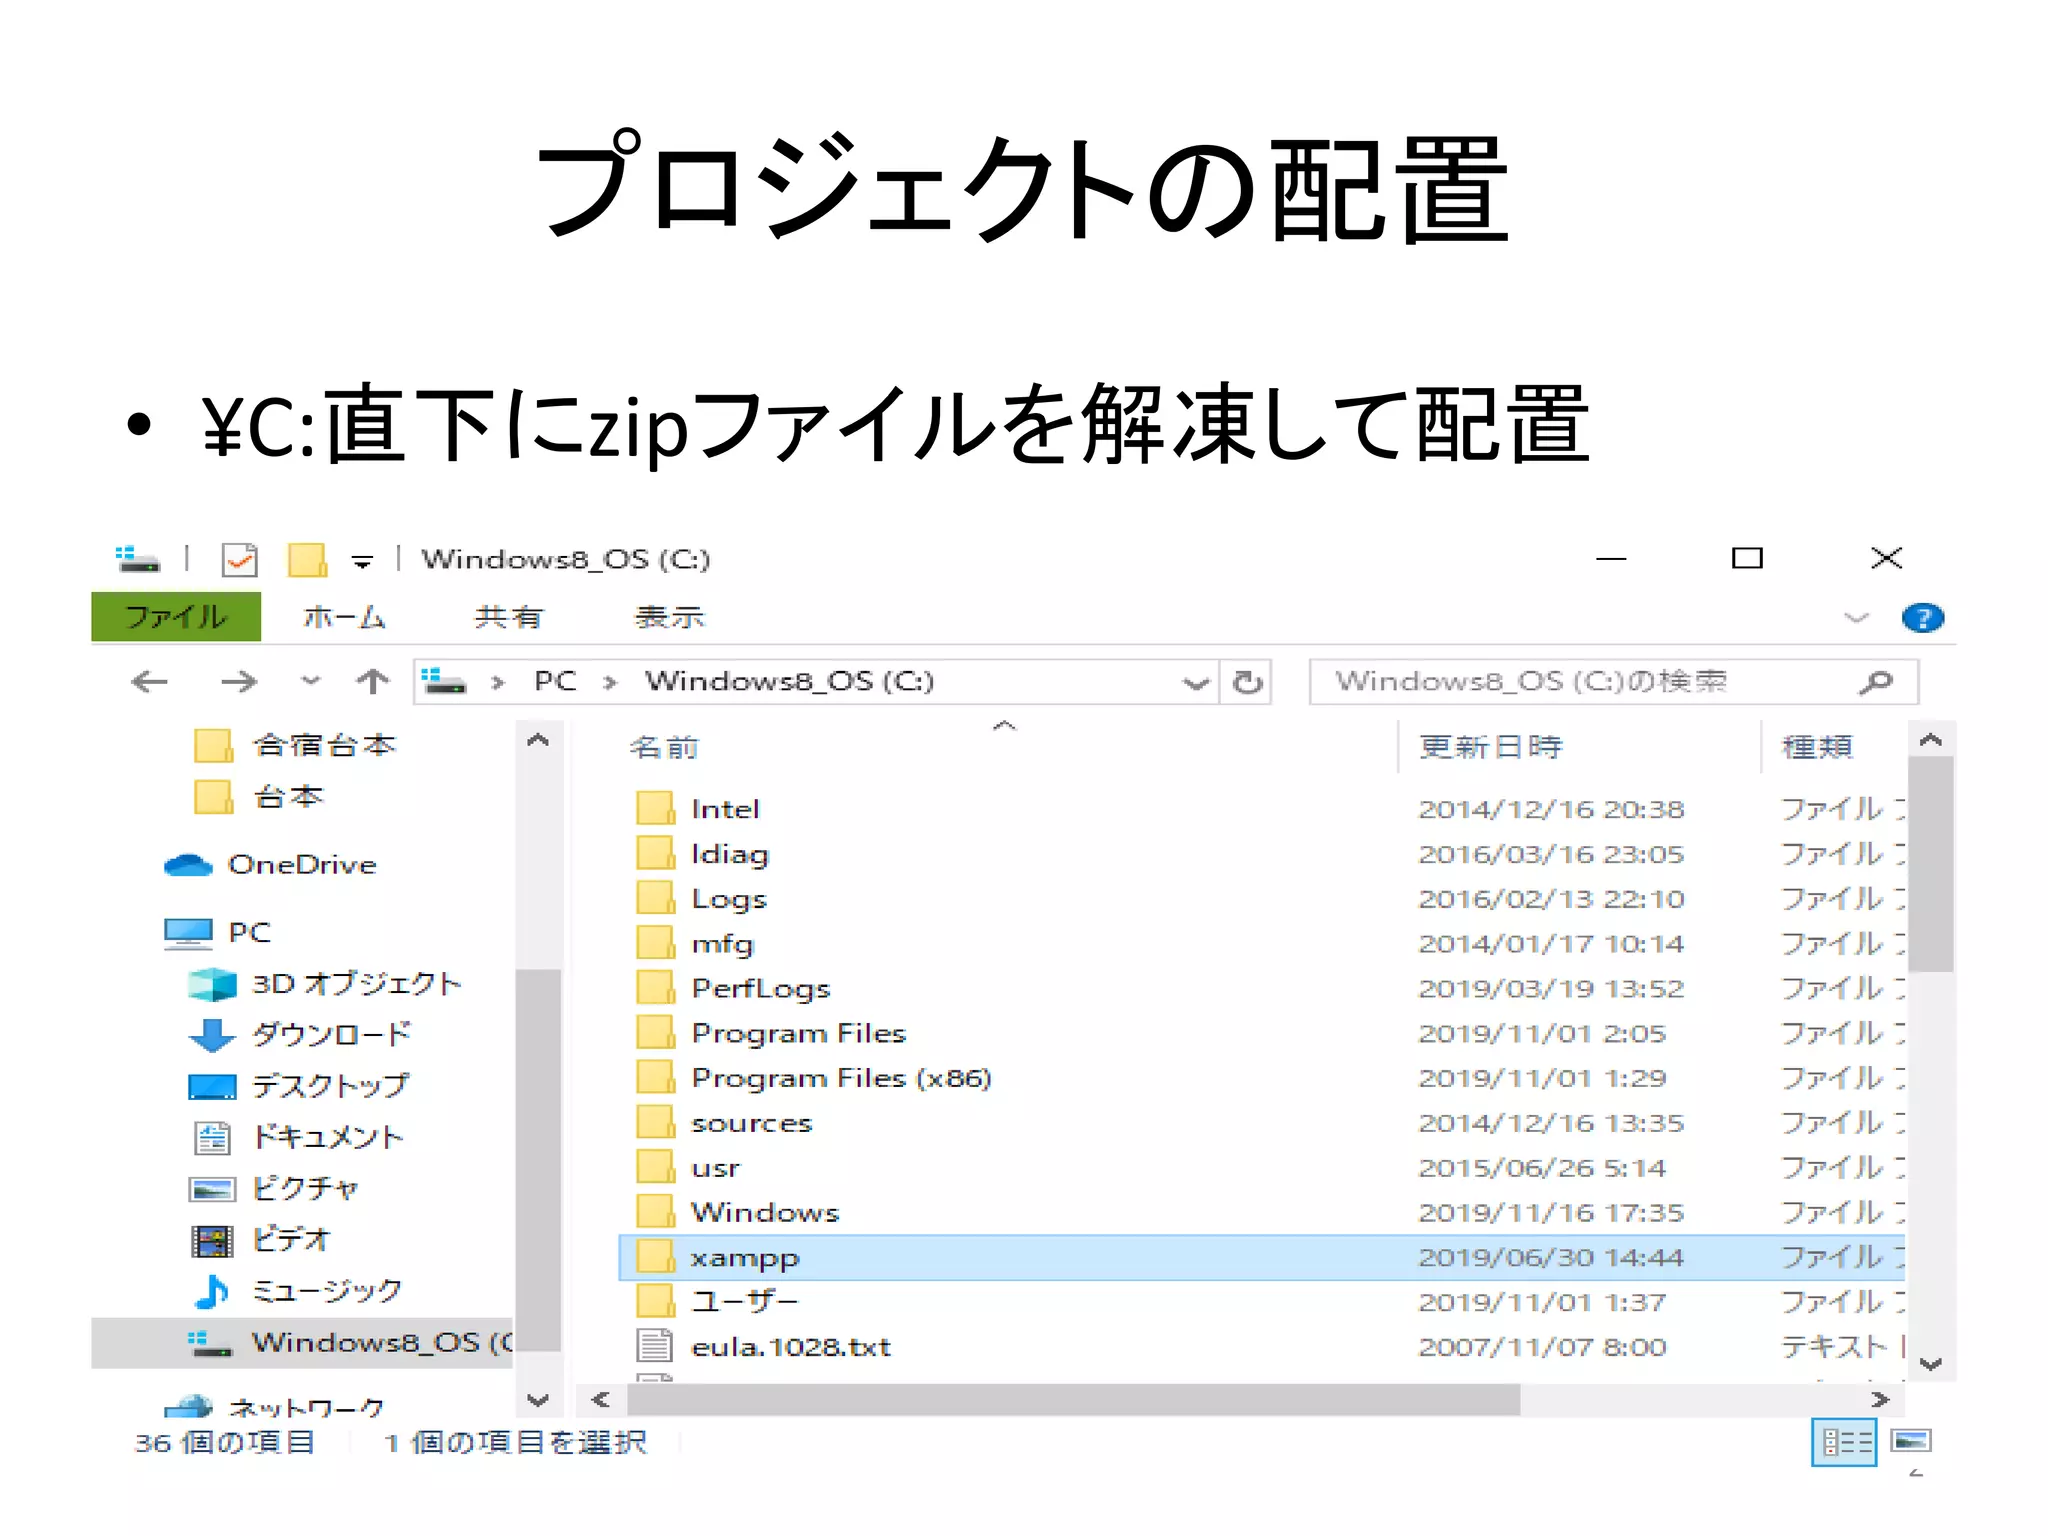
Task: Select the xampp folder
Action: tap(745, 1258)
